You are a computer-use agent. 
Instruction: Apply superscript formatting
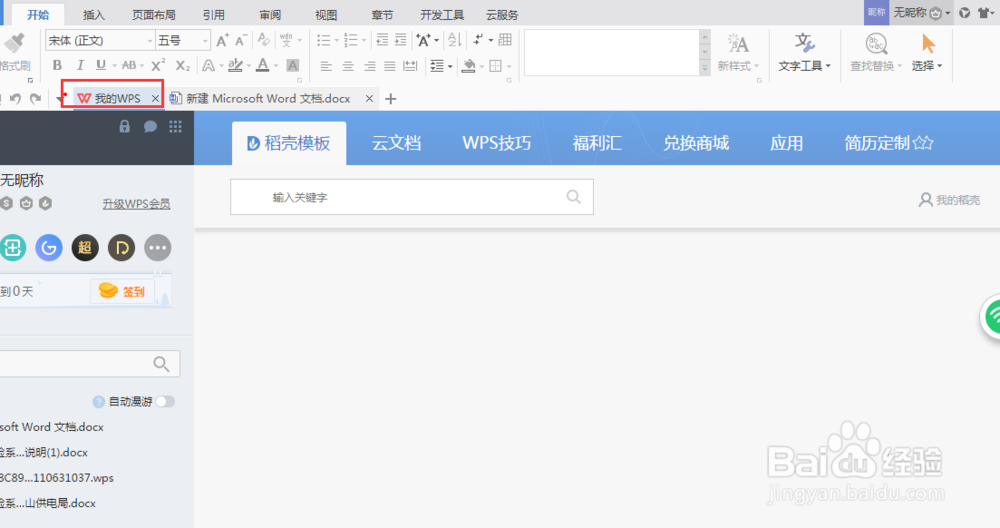point(158,65)
